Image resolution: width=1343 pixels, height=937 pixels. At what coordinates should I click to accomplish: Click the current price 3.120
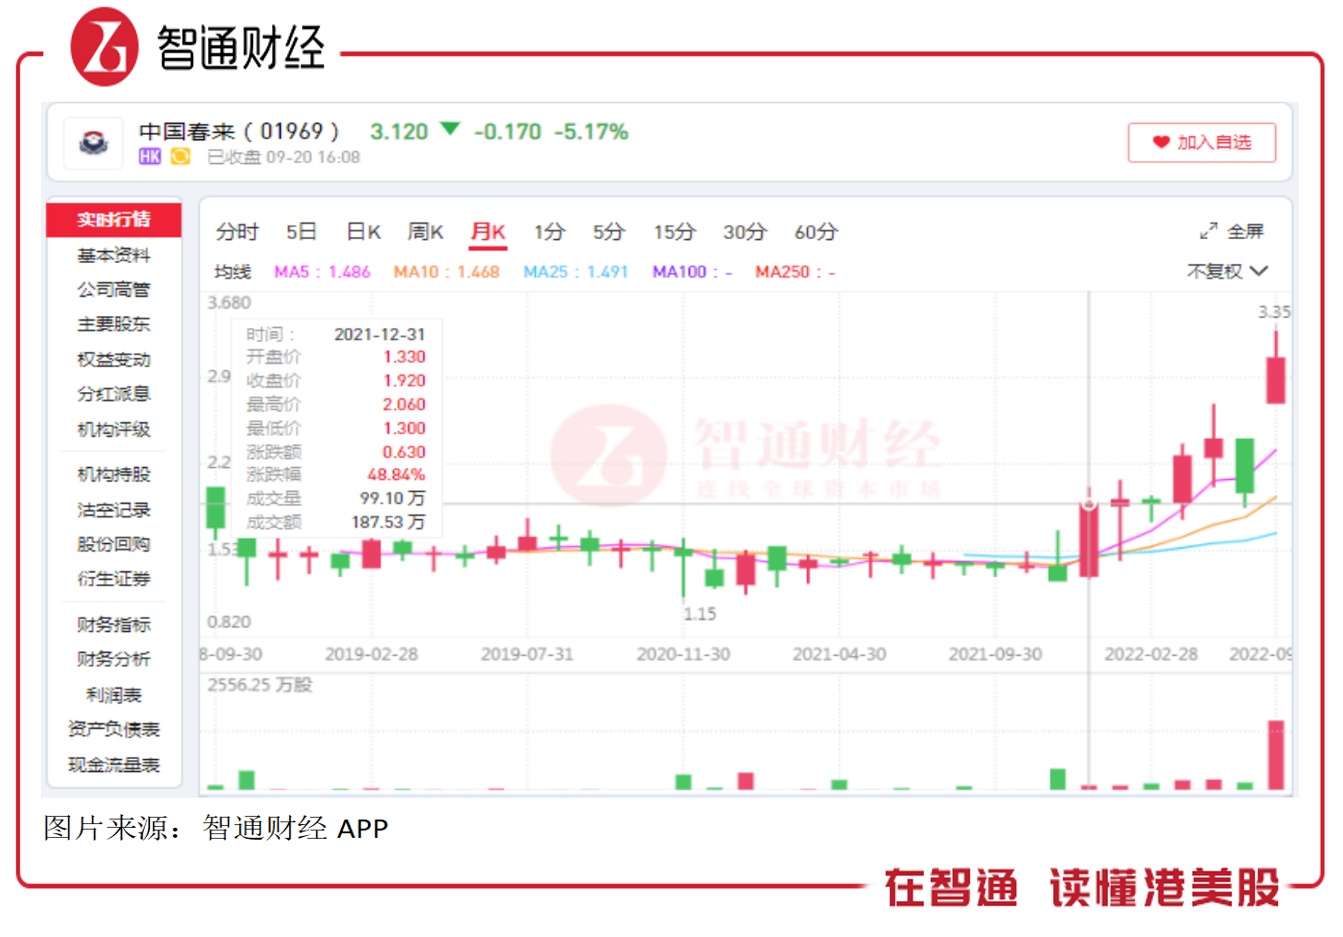point(399,132)
